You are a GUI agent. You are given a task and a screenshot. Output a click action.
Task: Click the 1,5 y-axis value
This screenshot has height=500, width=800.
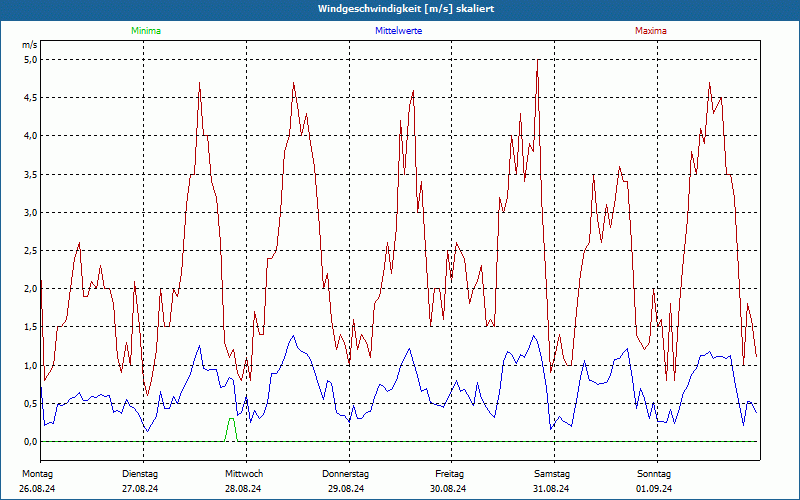click(x=31, y=327)
